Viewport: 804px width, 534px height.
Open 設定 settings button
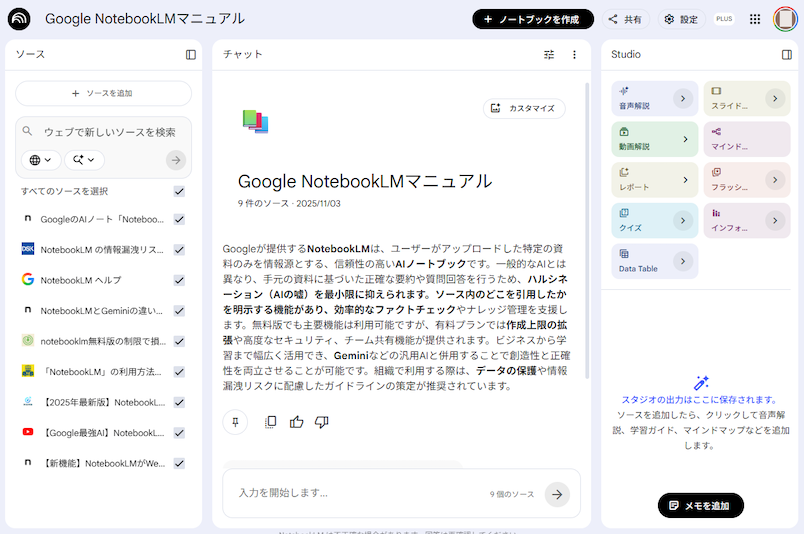click(x=681, y=19)
